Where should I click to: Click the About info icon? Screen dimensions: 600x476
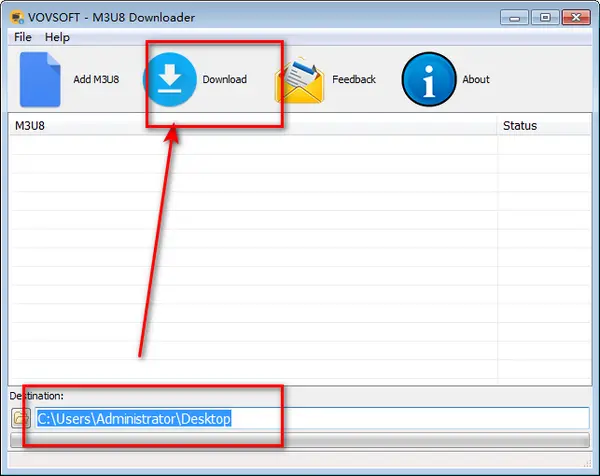click(x=429, y=79)
